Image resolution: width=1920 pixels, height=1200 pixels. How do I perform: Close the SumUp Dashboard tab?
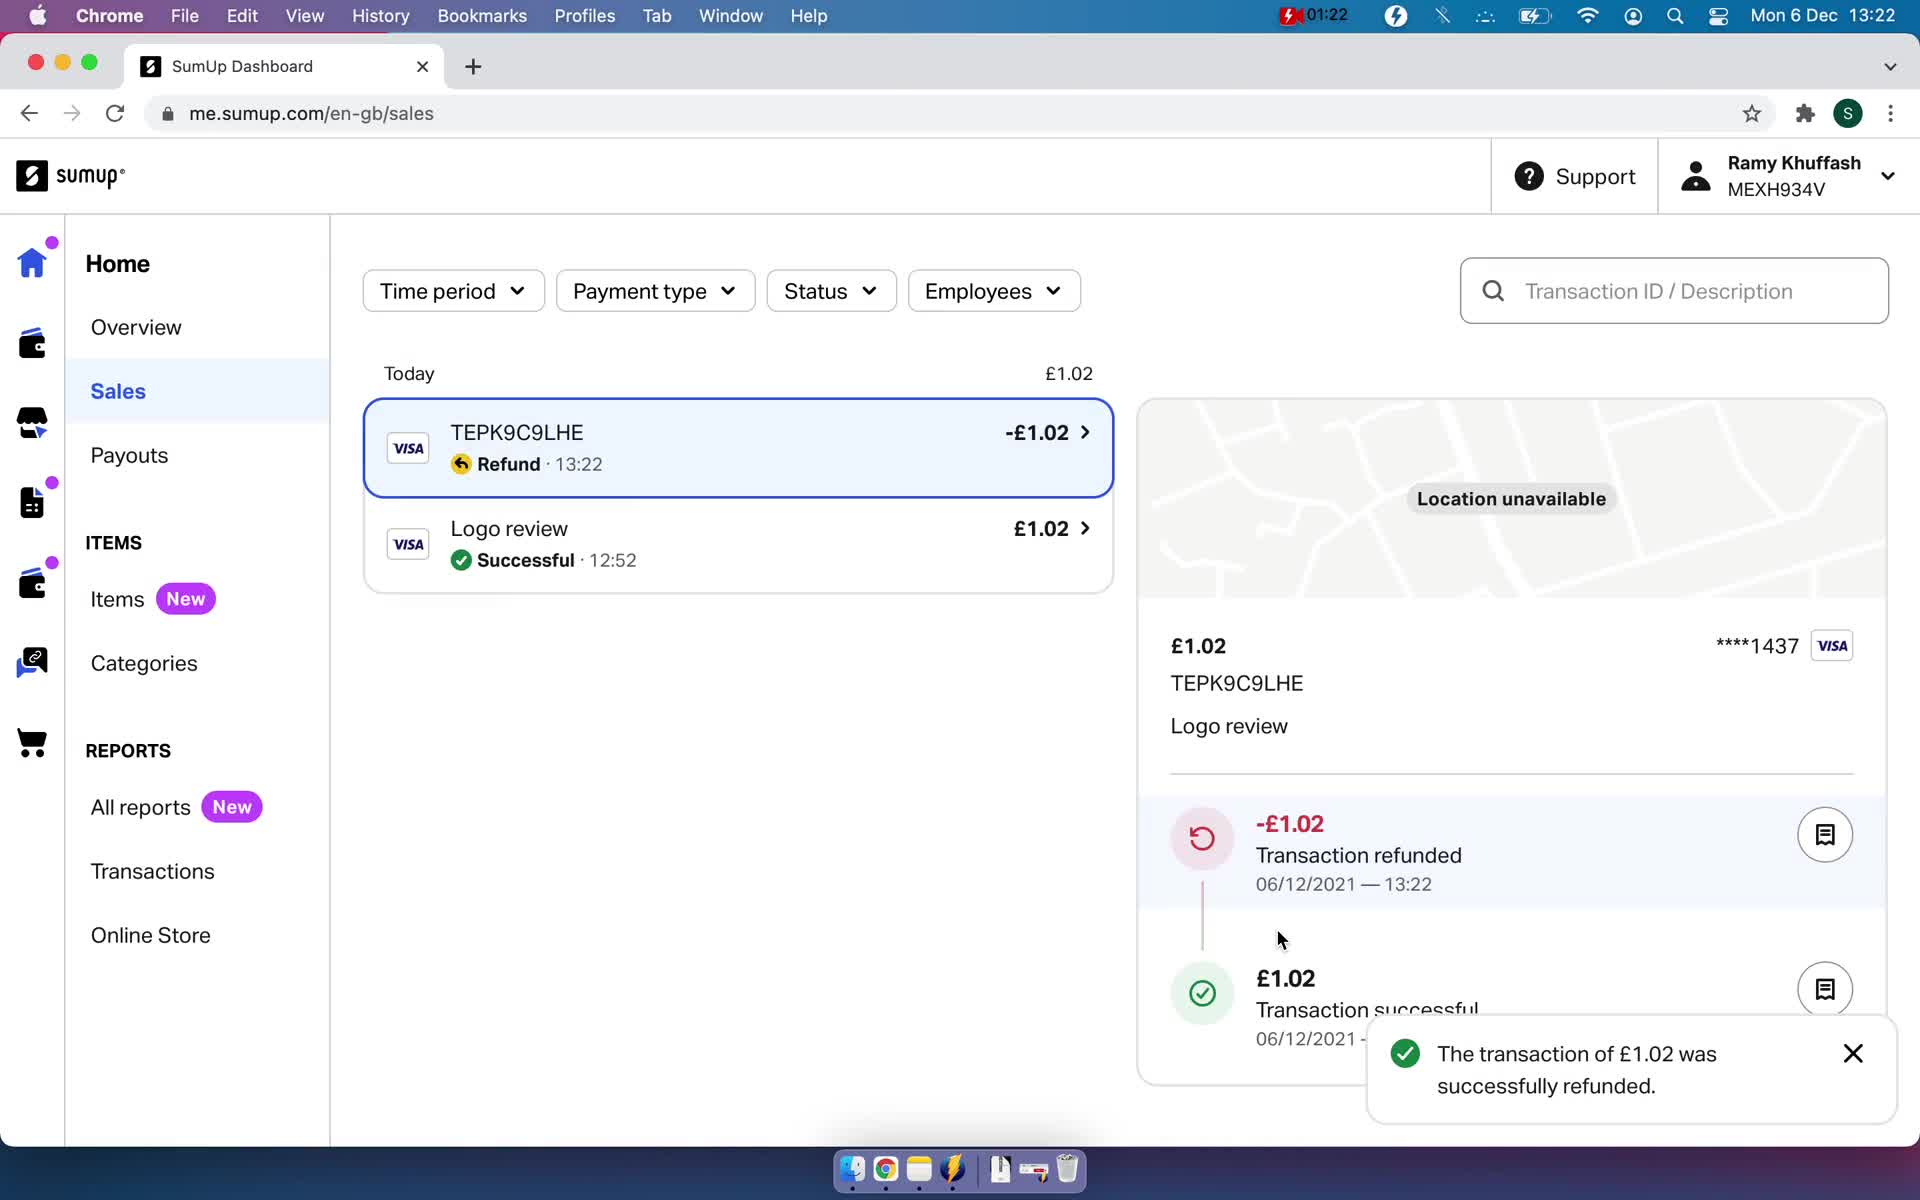coord(422,66)
